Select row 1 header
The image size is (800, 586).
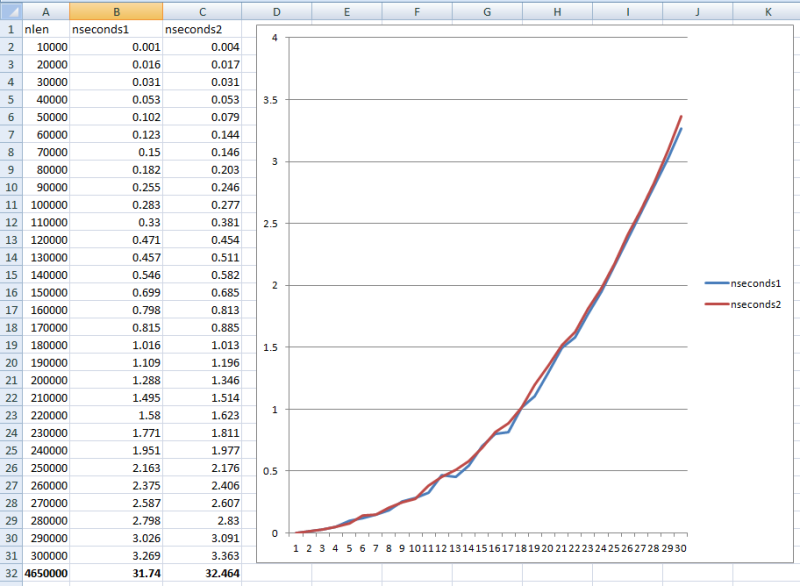[x=11, y=29]
